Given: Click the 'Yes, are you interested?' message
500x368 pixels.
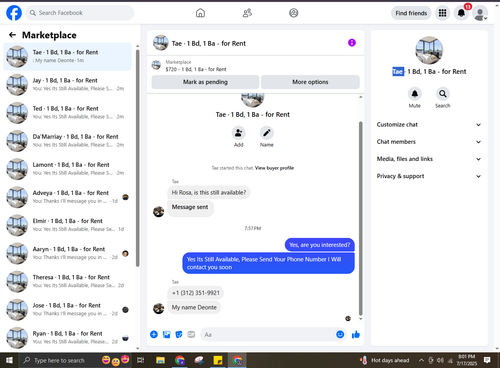Looking at the screenshot, I should tap(319, 245).
